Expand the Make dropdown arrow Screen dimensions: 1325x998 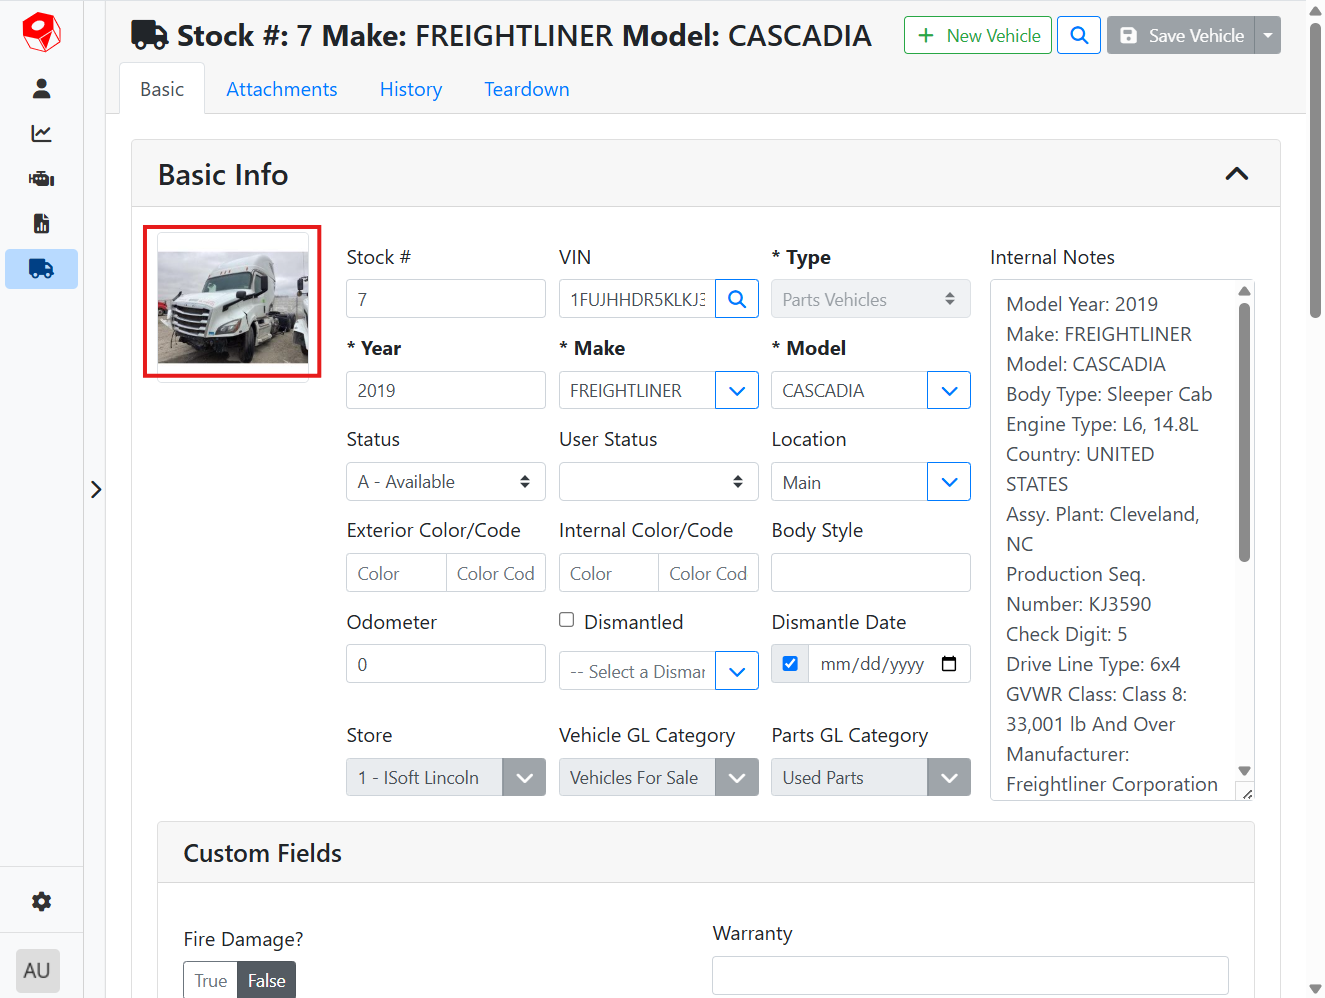pos(737,391)
